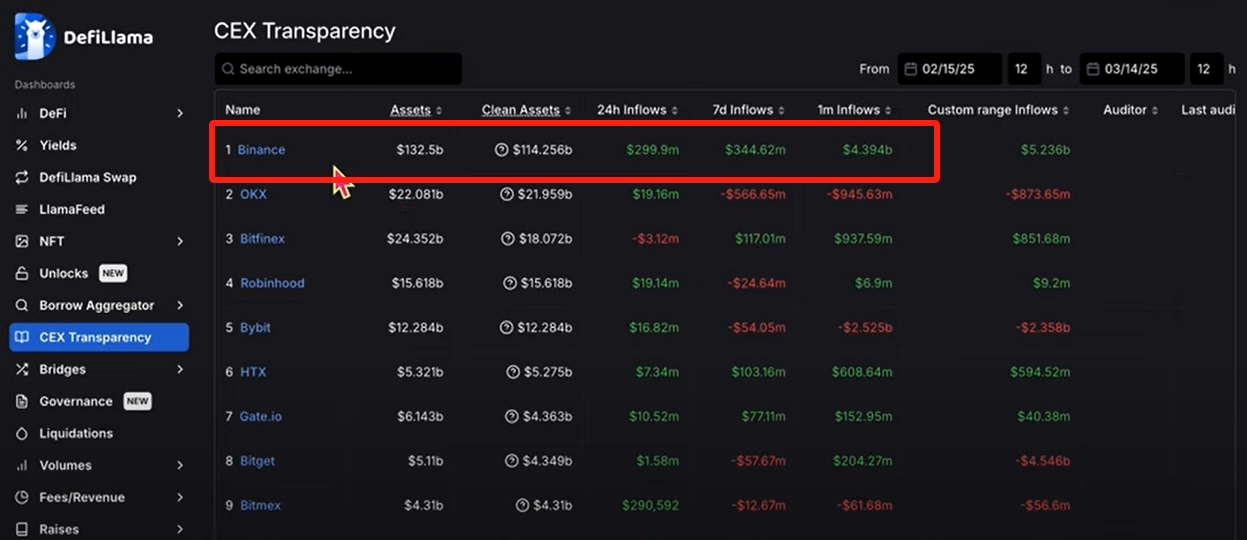Open the Binance exchange link

point(261,150)
